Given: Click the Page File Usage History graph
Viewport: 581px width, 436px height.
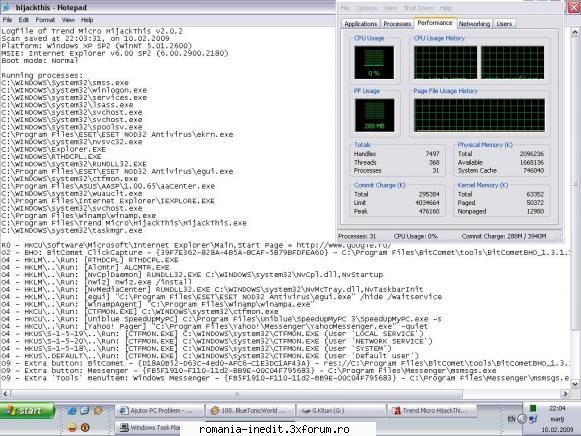Looking at the screenshot, I should pyautogui.click(x=479, y=115).
